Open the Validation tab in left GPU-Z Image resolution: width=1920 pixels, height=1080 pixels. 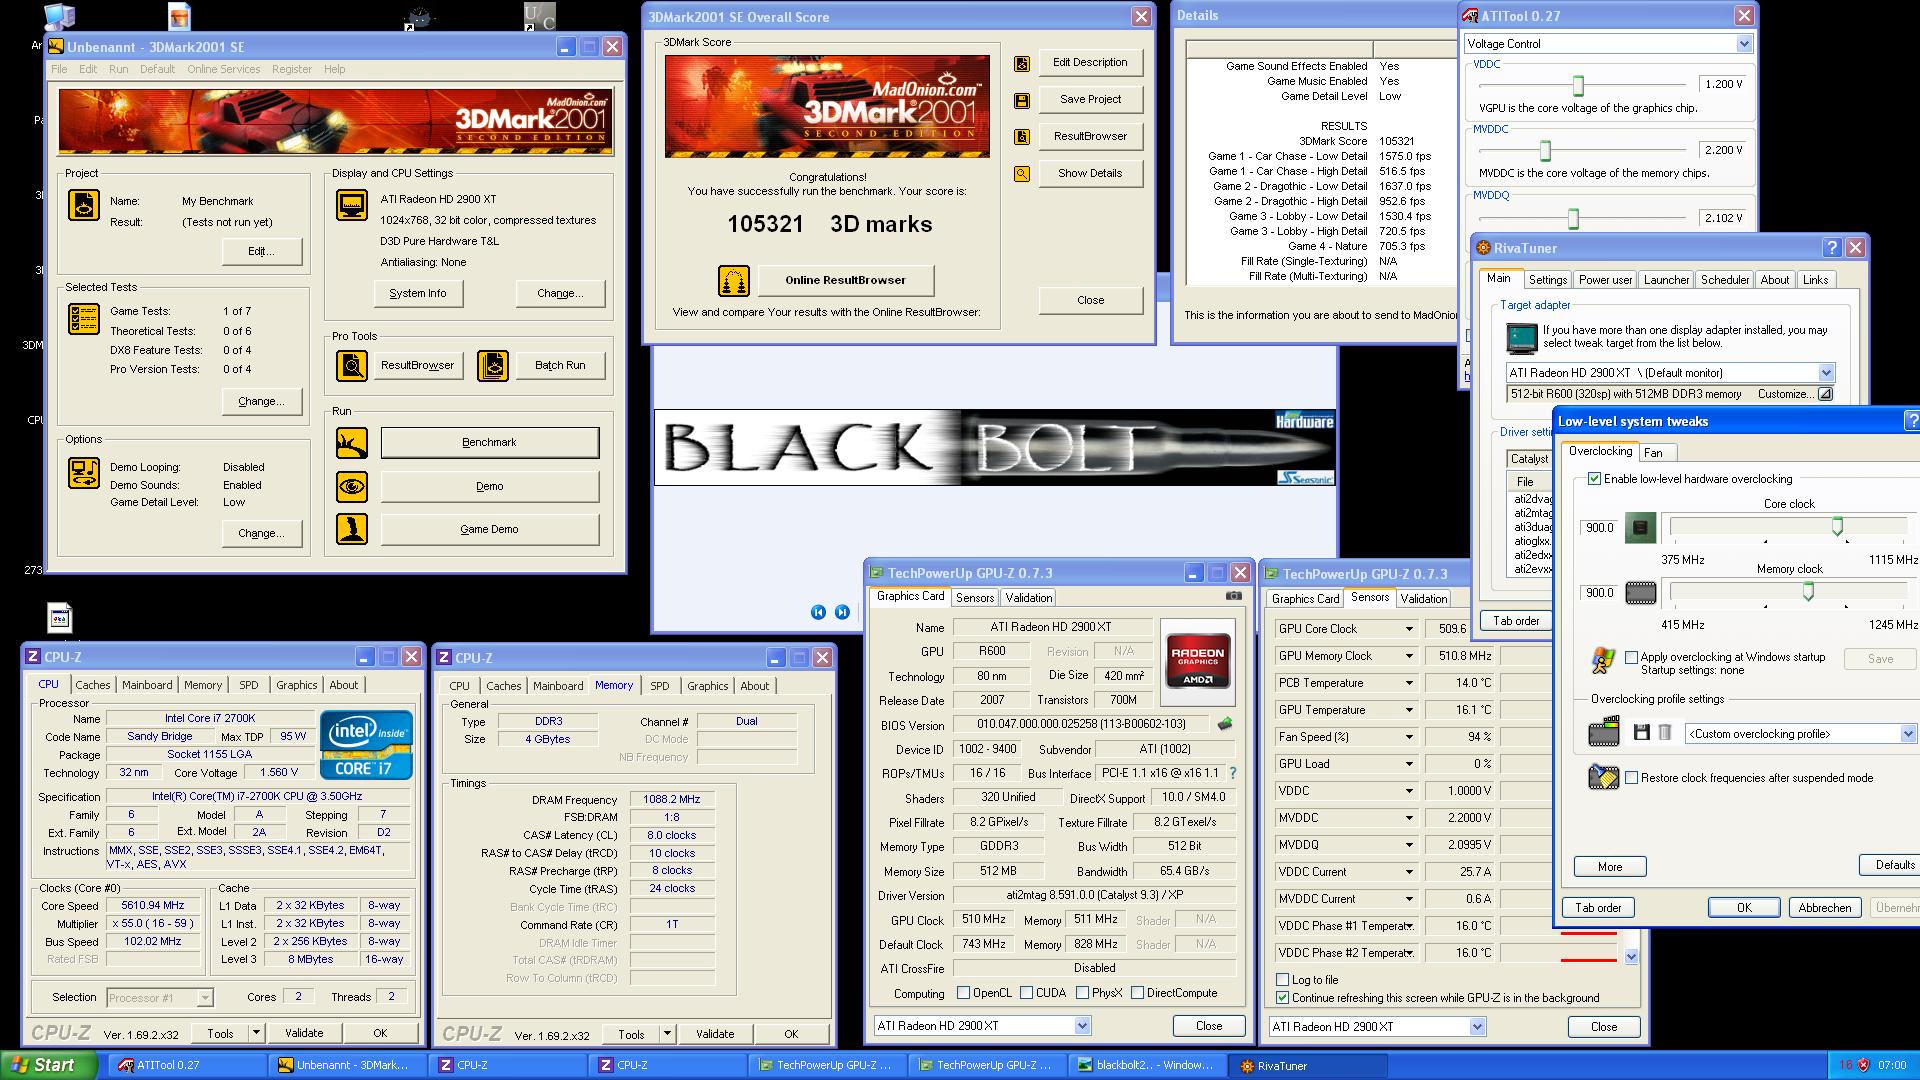coord(1028,598)
